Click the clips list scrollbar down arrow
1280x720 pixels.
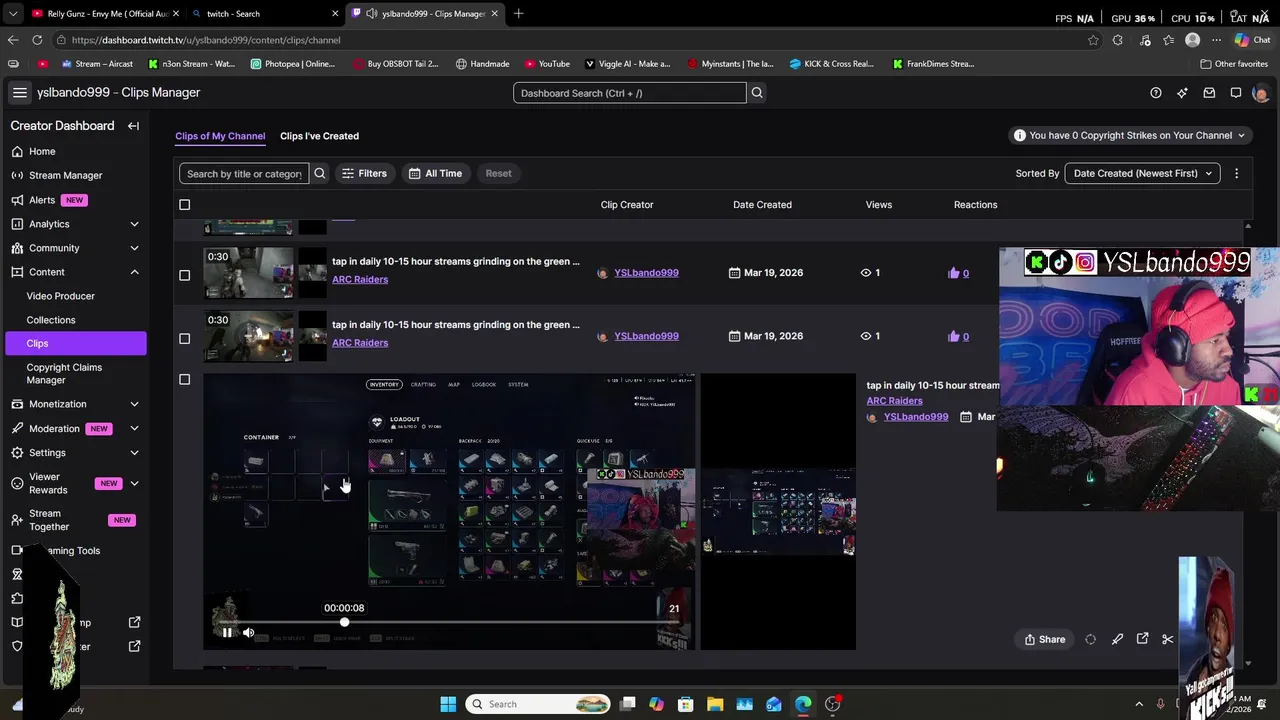[1247, 663]
